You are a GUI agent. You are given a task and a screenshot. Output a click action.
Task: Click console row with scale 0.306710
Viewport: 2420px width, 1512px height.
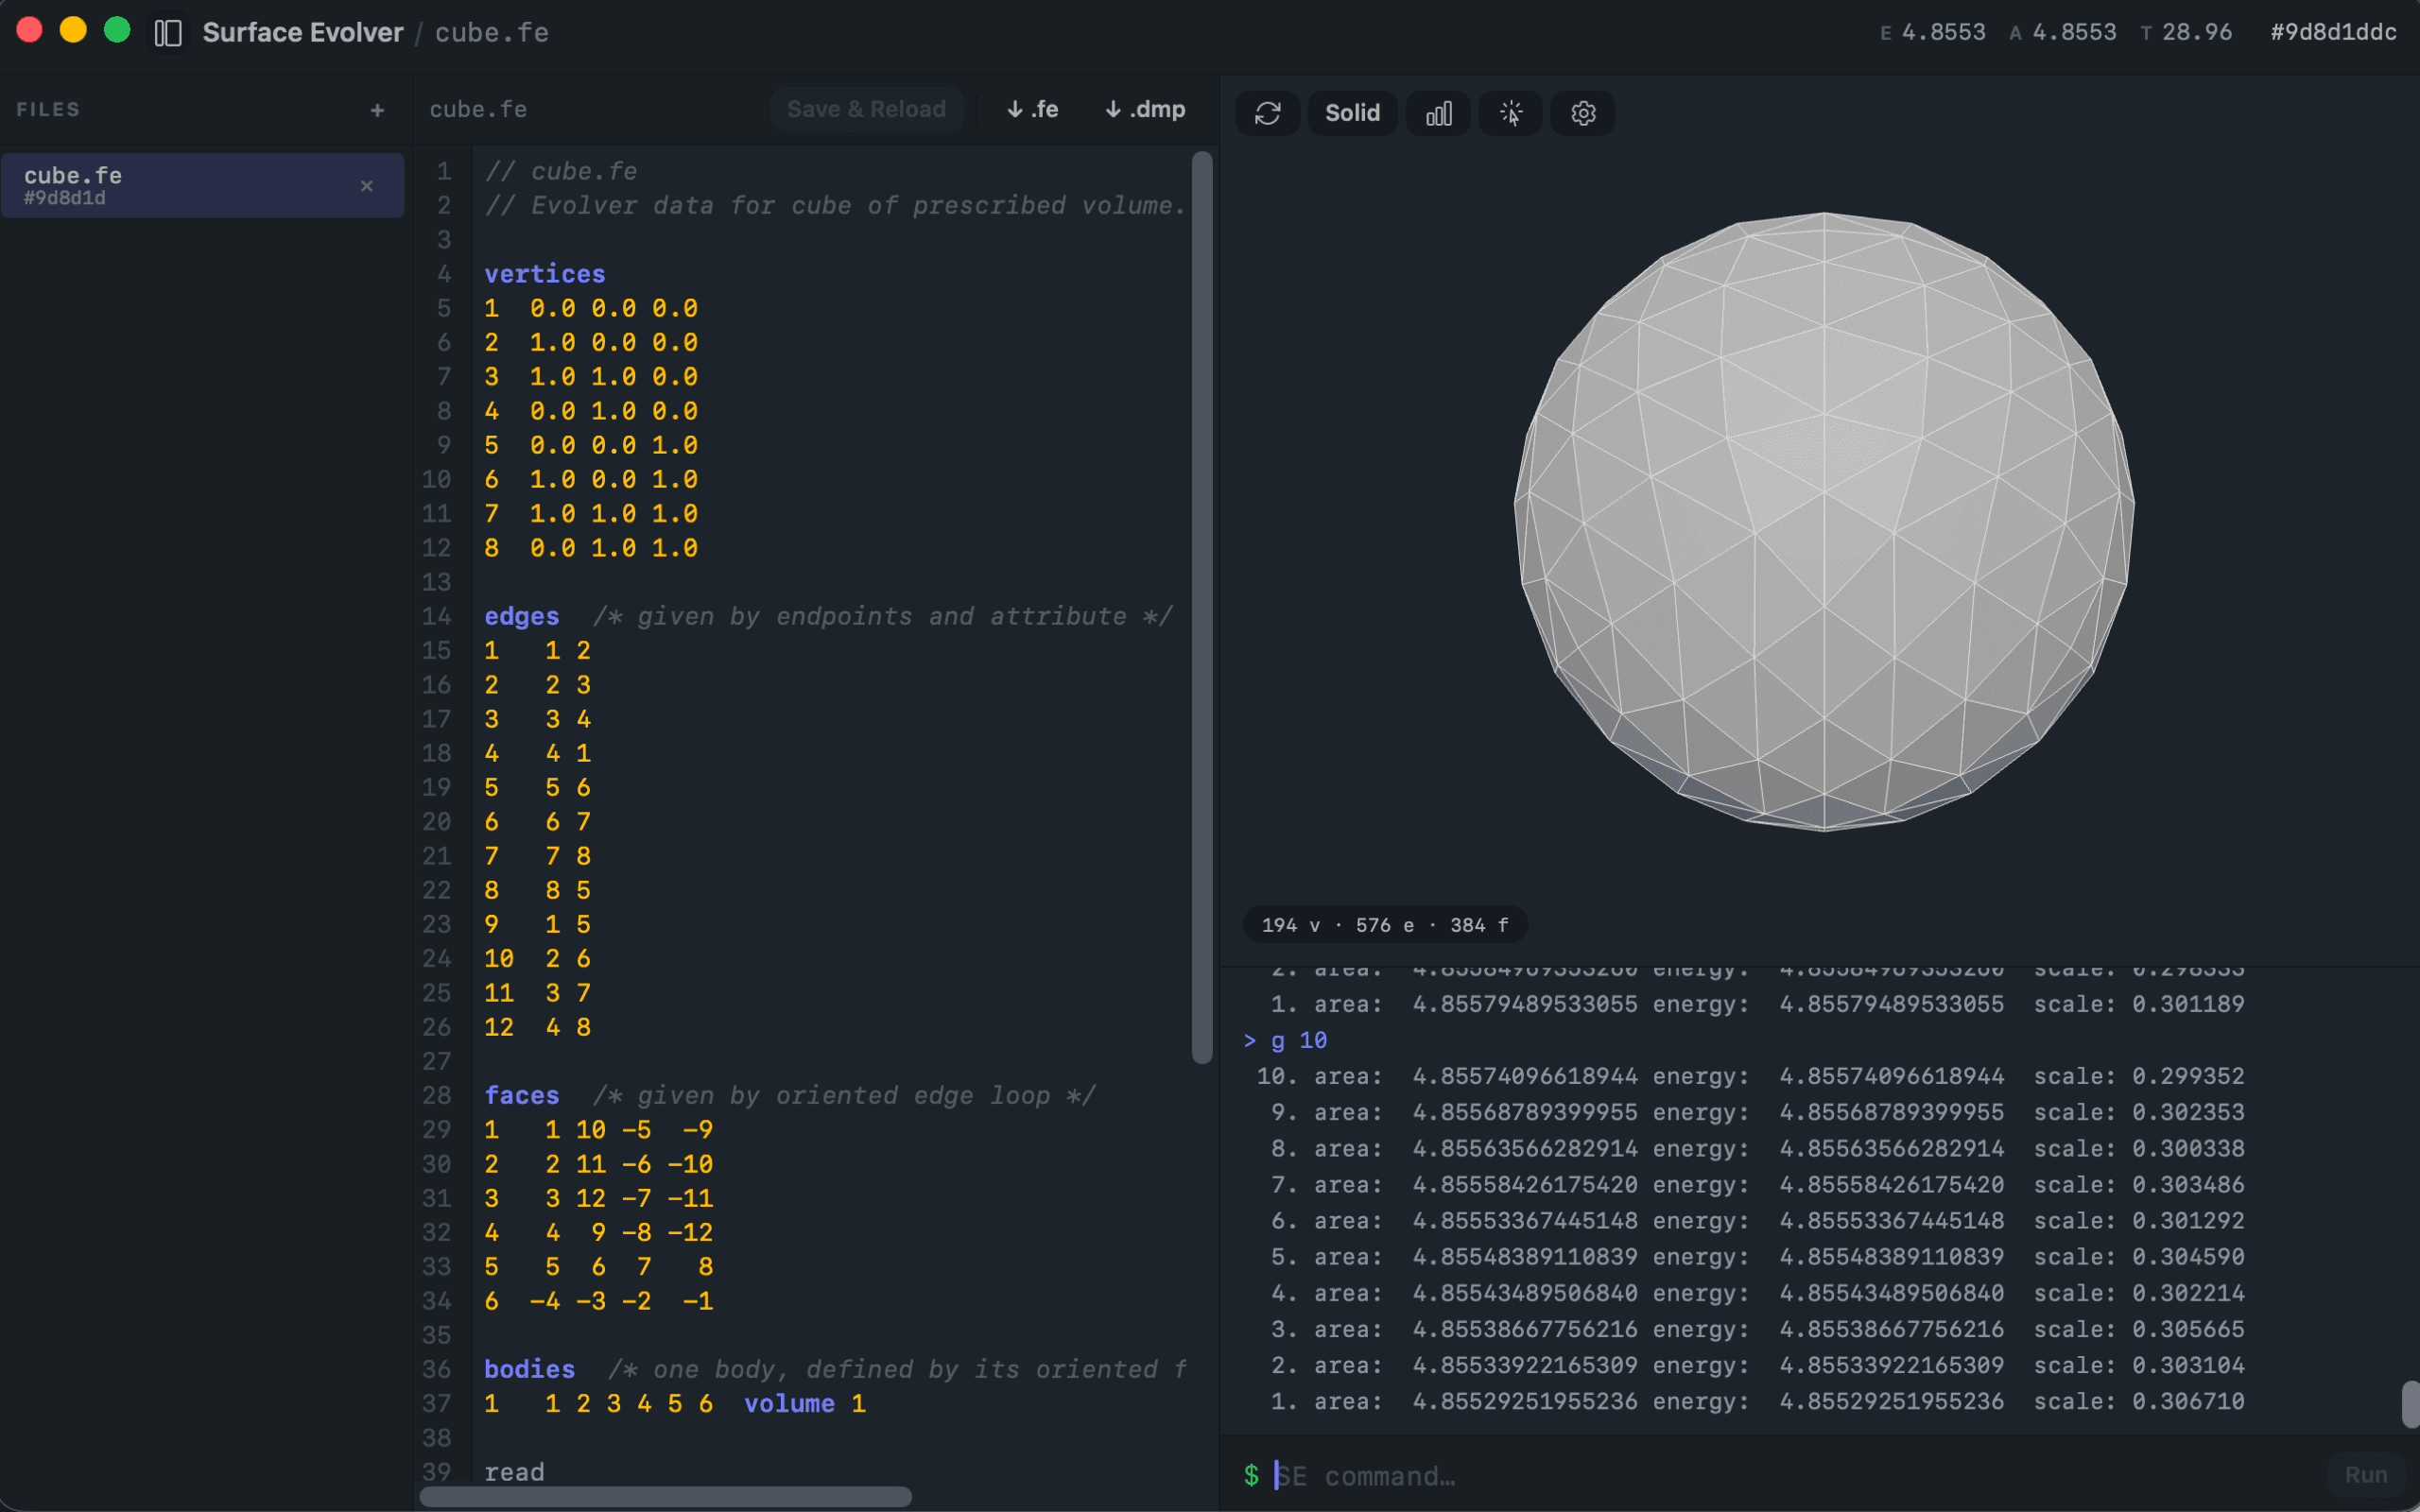click(1757, 1402)
